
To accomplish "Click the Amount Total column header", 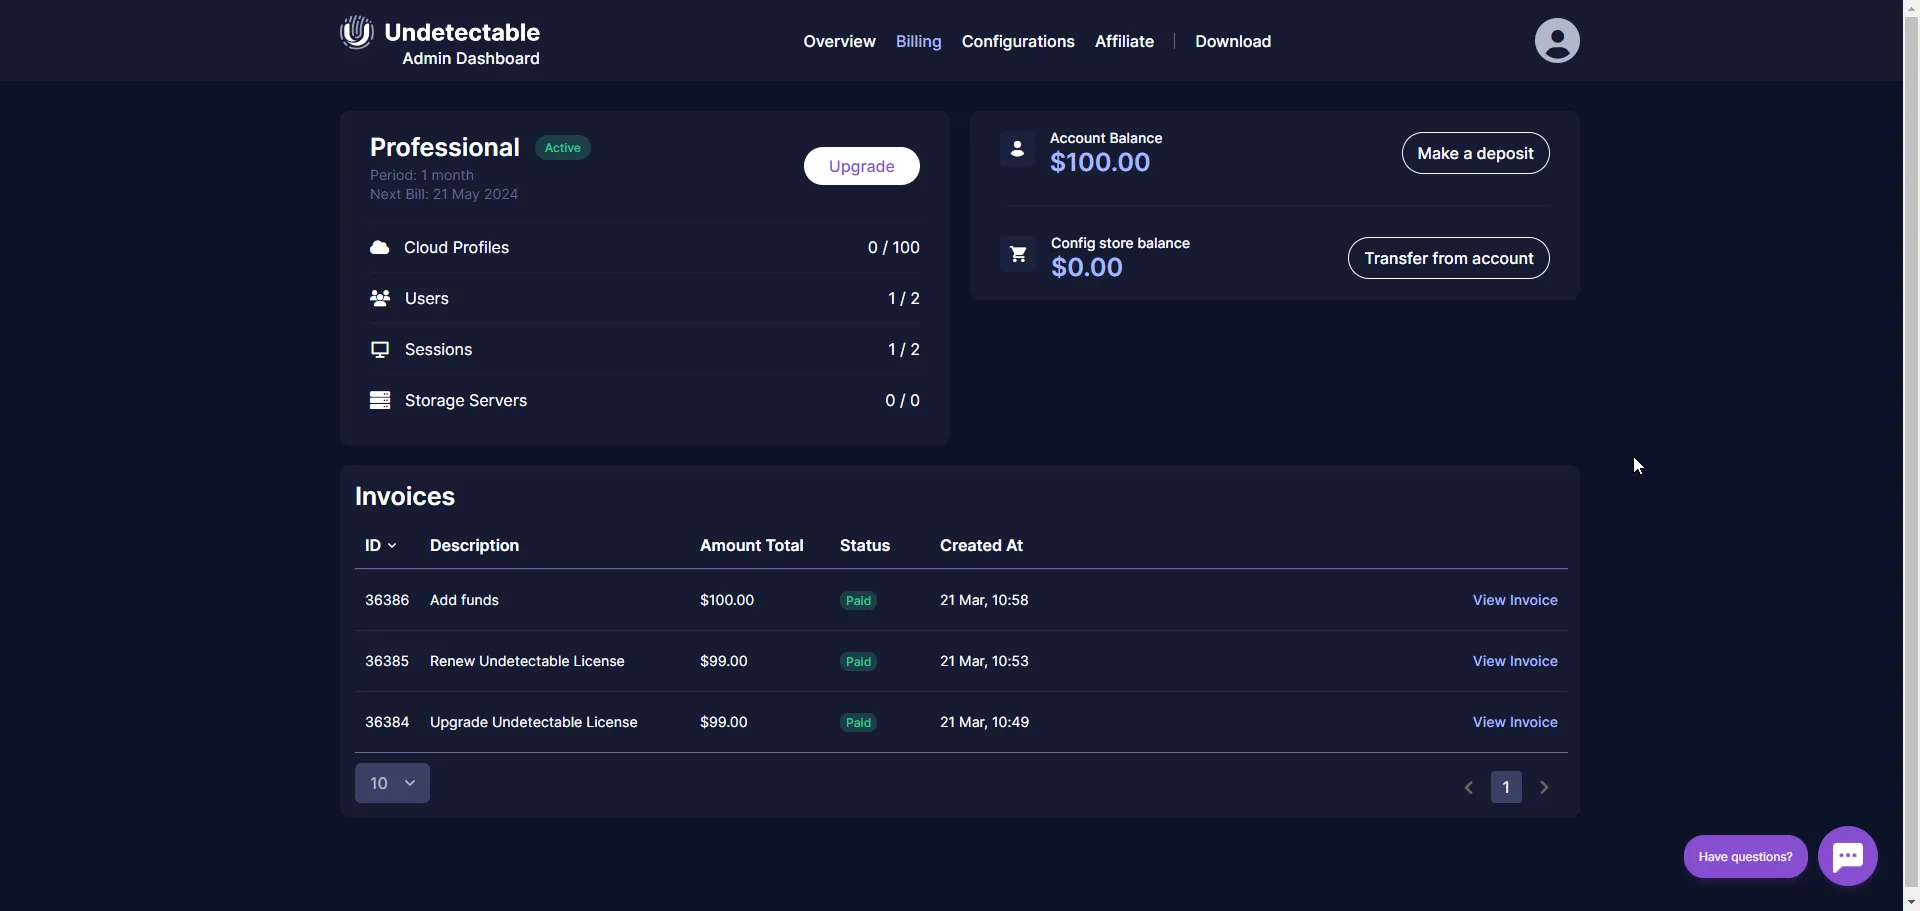I will point(751,545).
